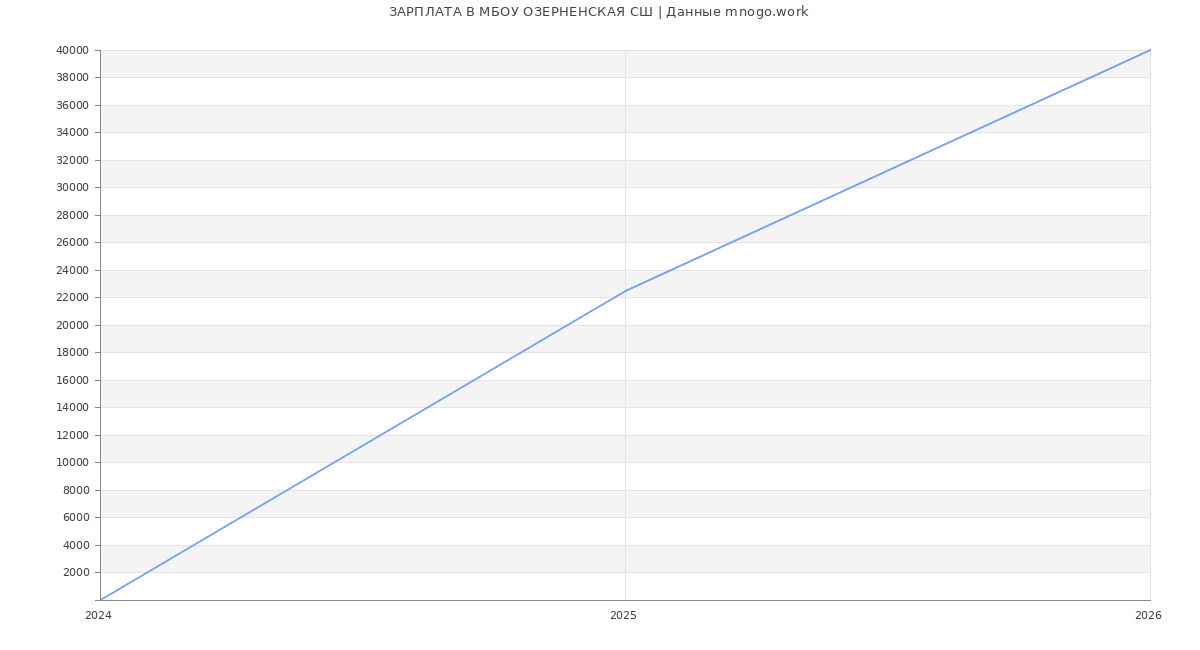This screenshot has height=650, width=1200.
Task: Select the line's data point at 2025
Action: click(625, 291)
